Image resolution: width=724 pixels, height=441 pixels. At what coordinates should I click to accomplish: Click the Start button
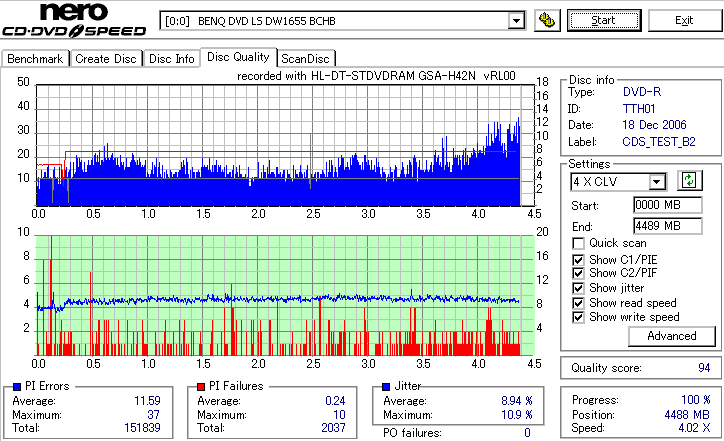pos(604,20)
